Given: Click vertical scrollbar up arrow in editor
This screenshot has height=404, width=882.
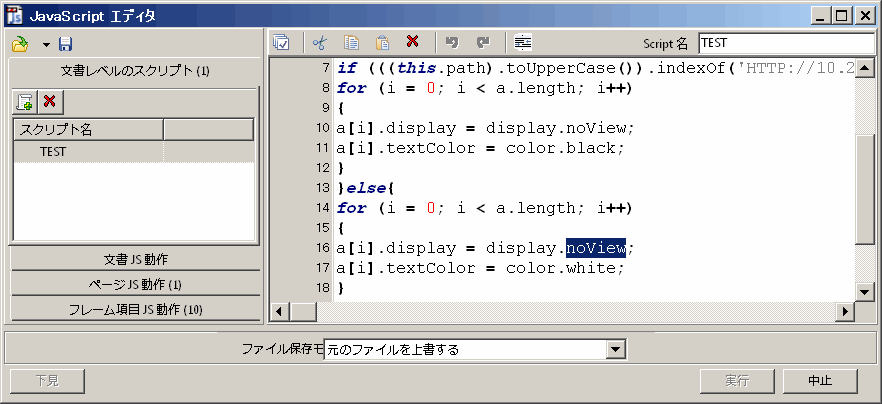Looking at the screenshot, I should [x=865, y=67].
